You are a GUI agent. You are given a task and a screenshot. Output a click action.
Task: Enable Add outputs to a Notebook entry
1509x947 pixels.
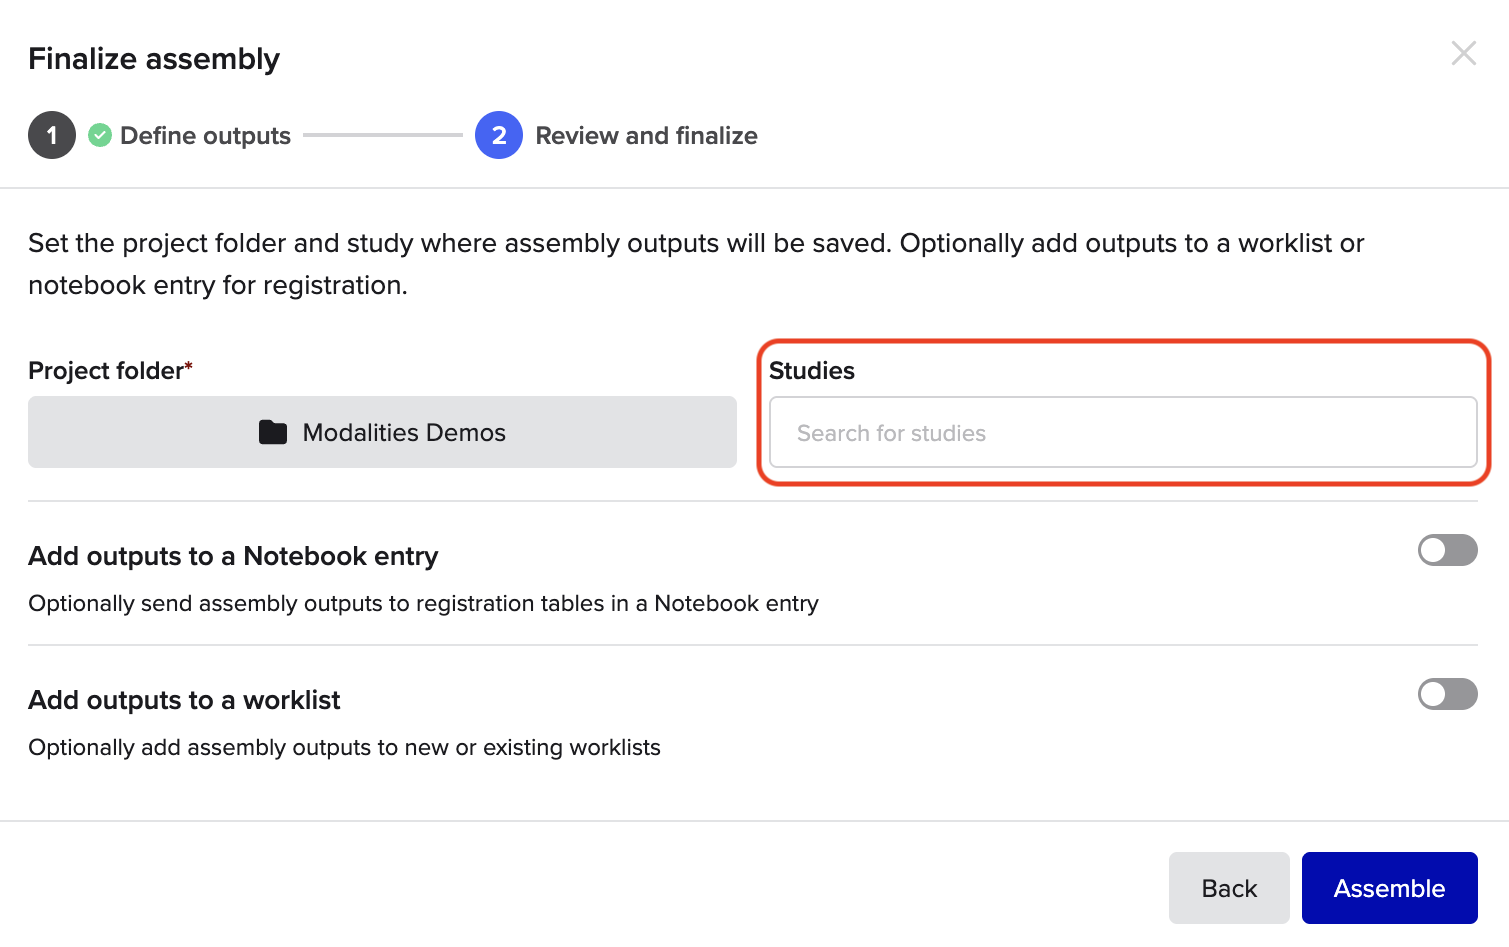click(x=1446, y=550)
